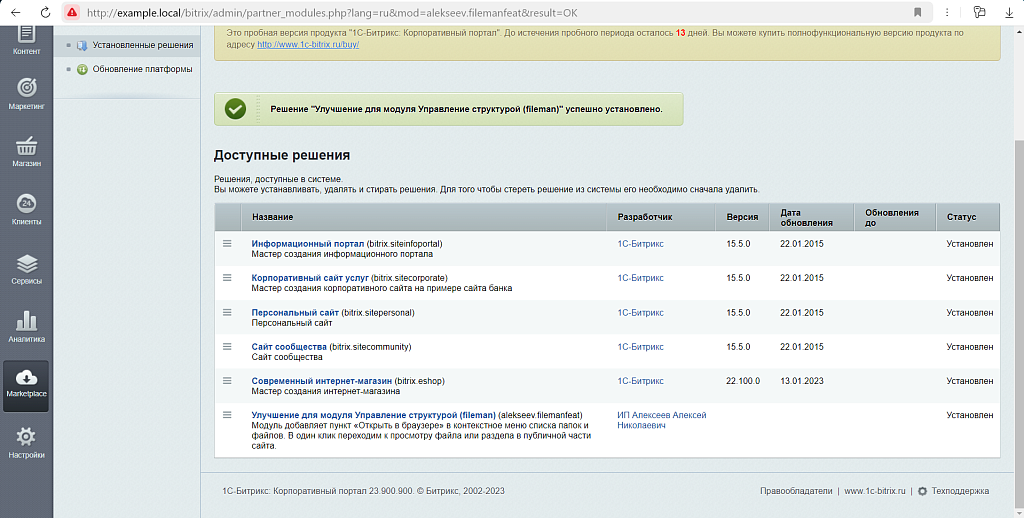Open the www.1c-bitrix.ru/buy/ link
The height and width of the screenshot is (518, 1024).
308,45
